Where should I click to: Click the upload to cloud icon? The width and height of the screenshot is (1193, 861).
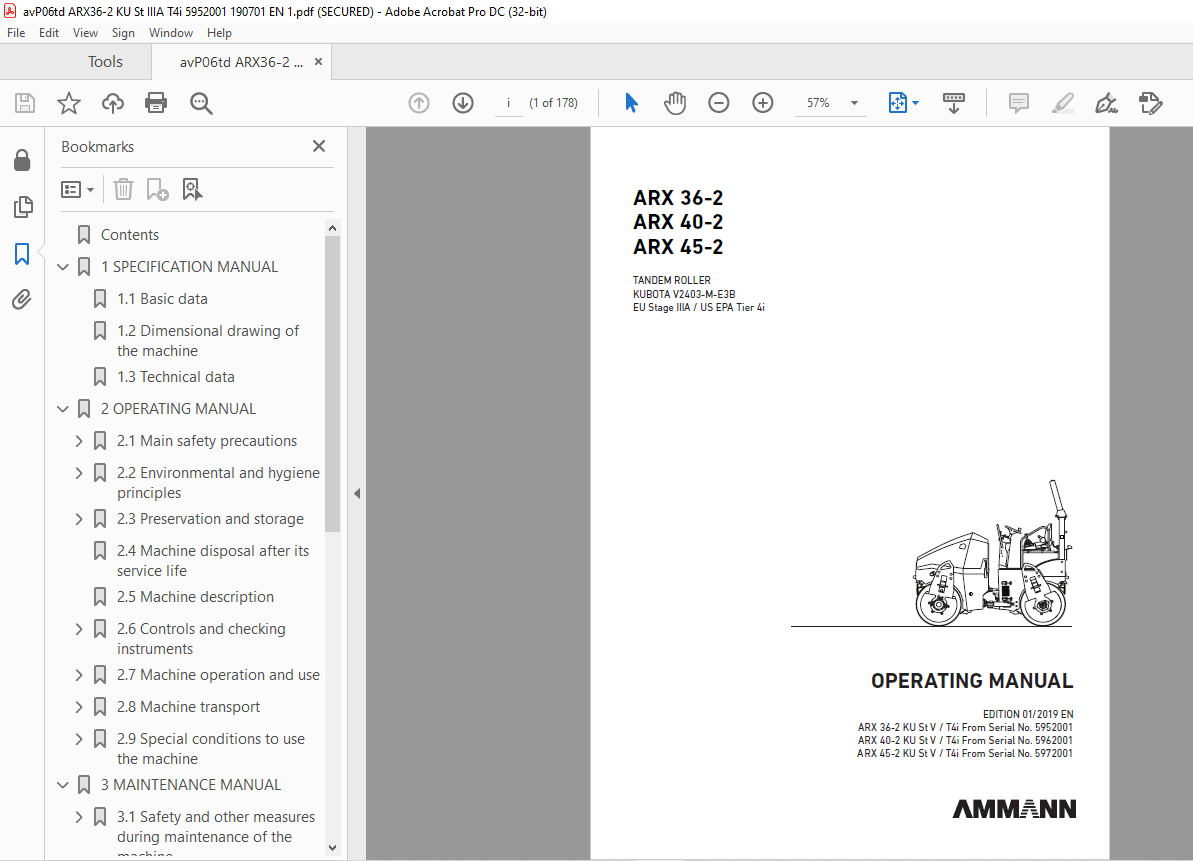tap(113, 103)
